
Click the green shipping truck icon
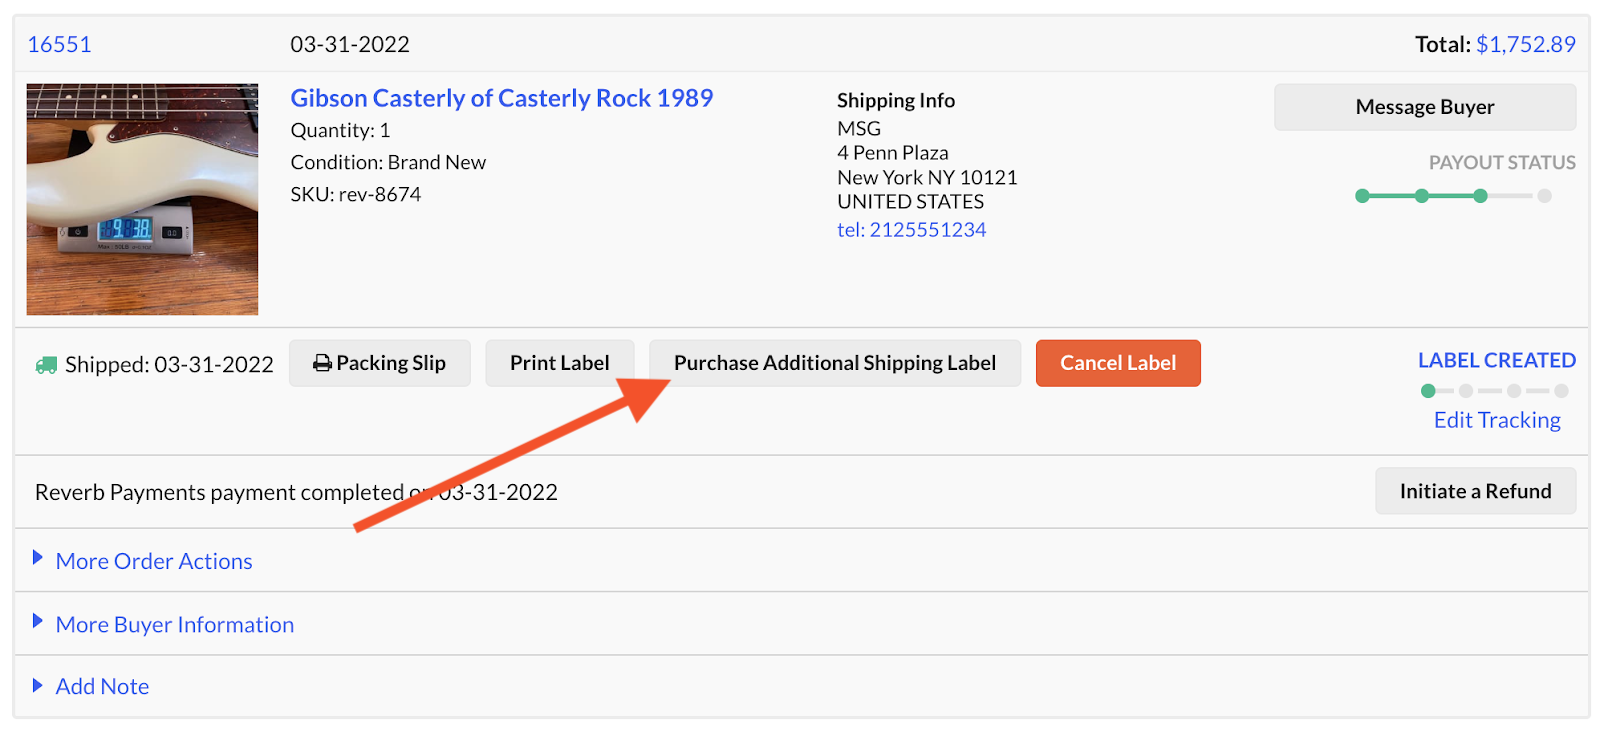[46, 365]
